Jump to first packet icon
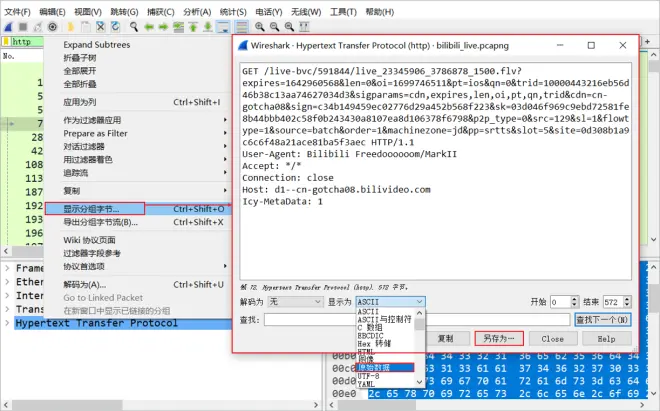The height and width of the screenshot is (411, 660). pos(193,27)
